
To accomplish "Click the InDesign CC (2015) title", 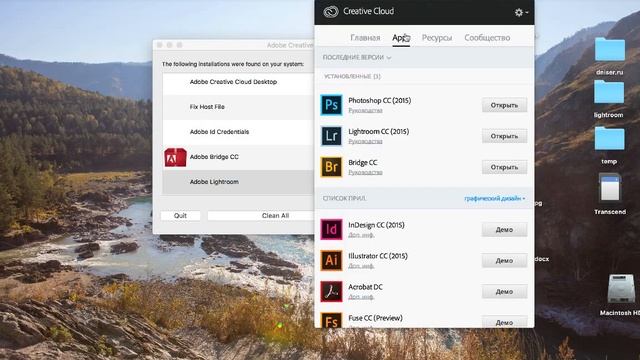I will pos(376,225).
